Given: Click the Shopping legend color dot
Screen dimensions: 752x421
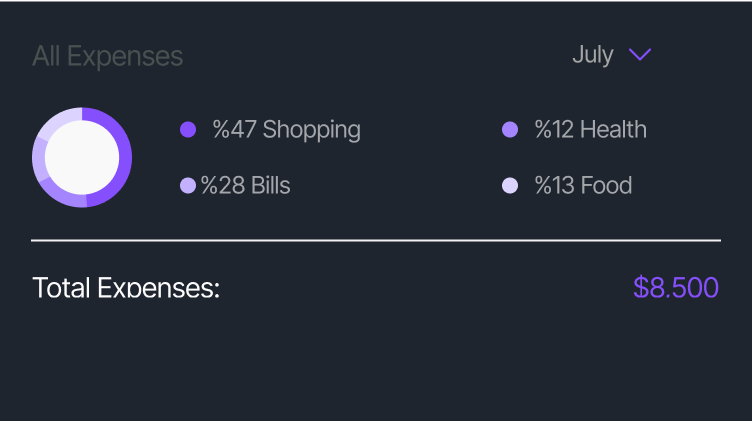Looking at the screenshot, I should (187, 130).
